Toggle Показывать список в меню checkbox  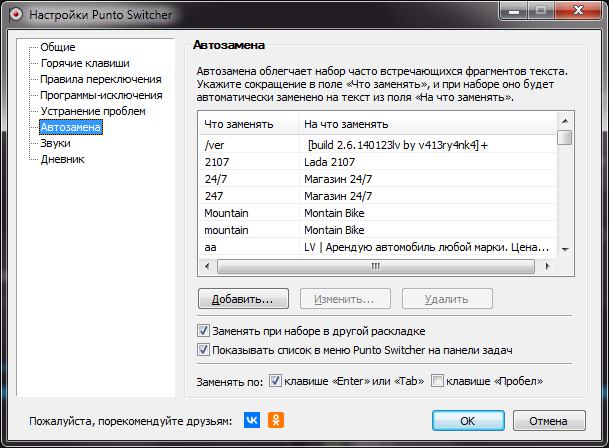(203, 350)
